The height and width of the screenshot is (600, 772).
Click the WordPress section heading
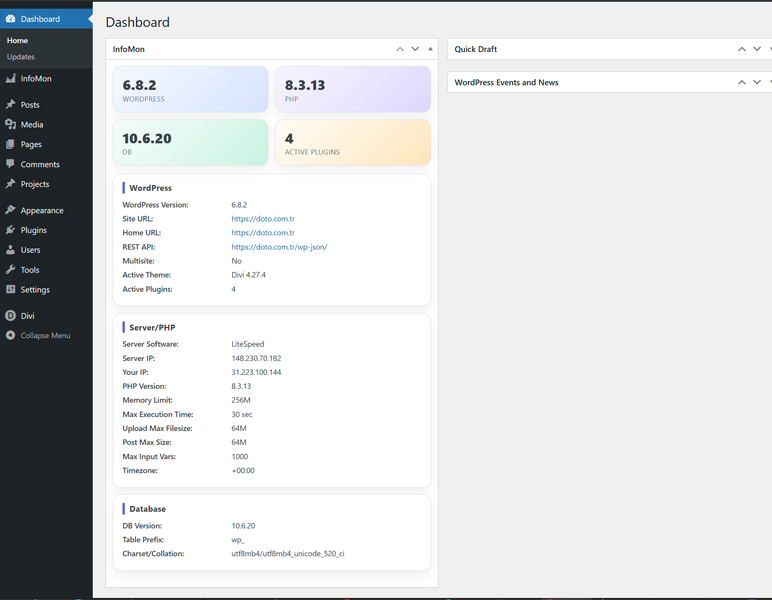pos(151,188)
